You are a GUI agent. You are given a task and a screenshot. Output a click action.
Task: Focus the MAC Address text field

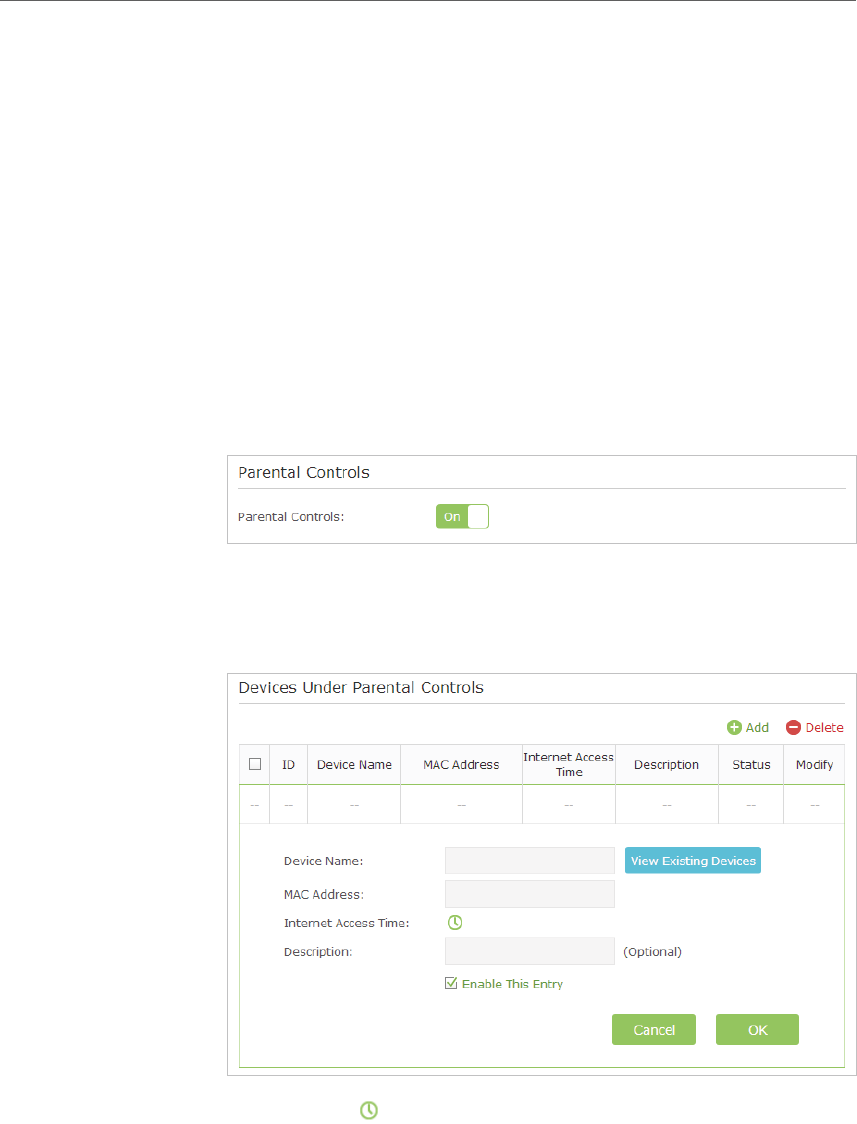[530, 894]
